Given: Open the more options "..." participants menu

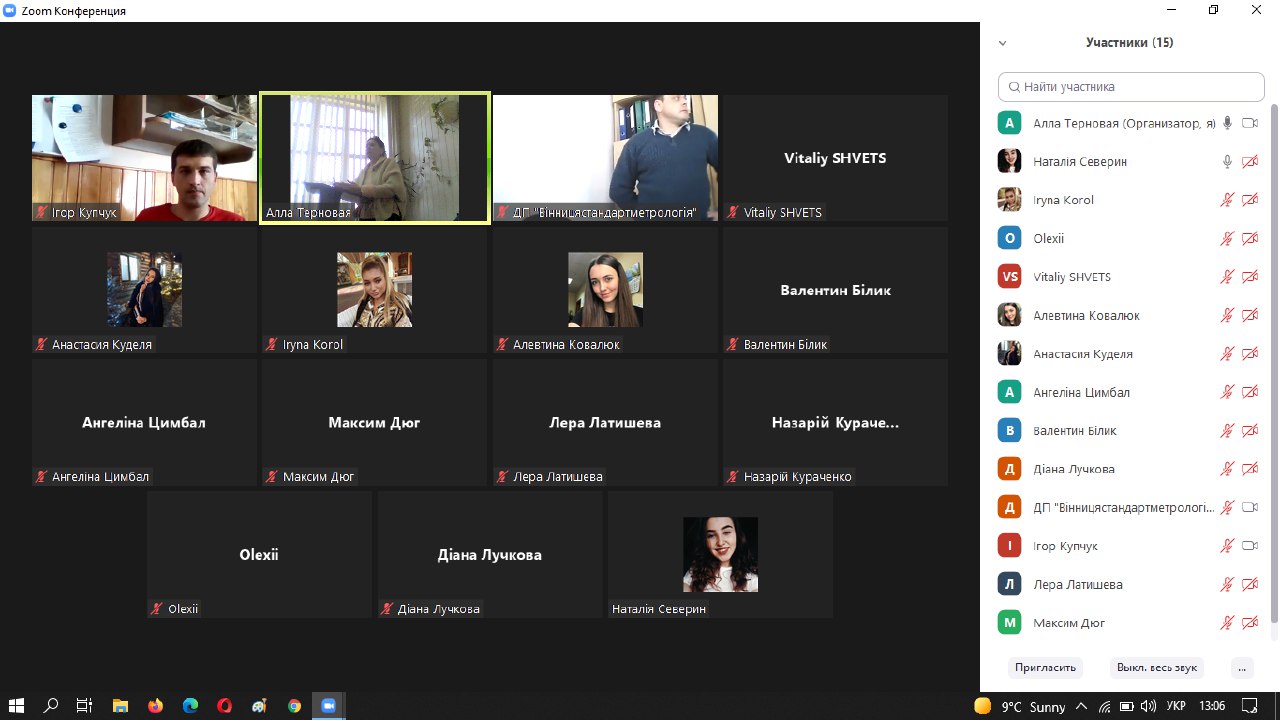Looking at the screenshot, I should pos(1242,667).
